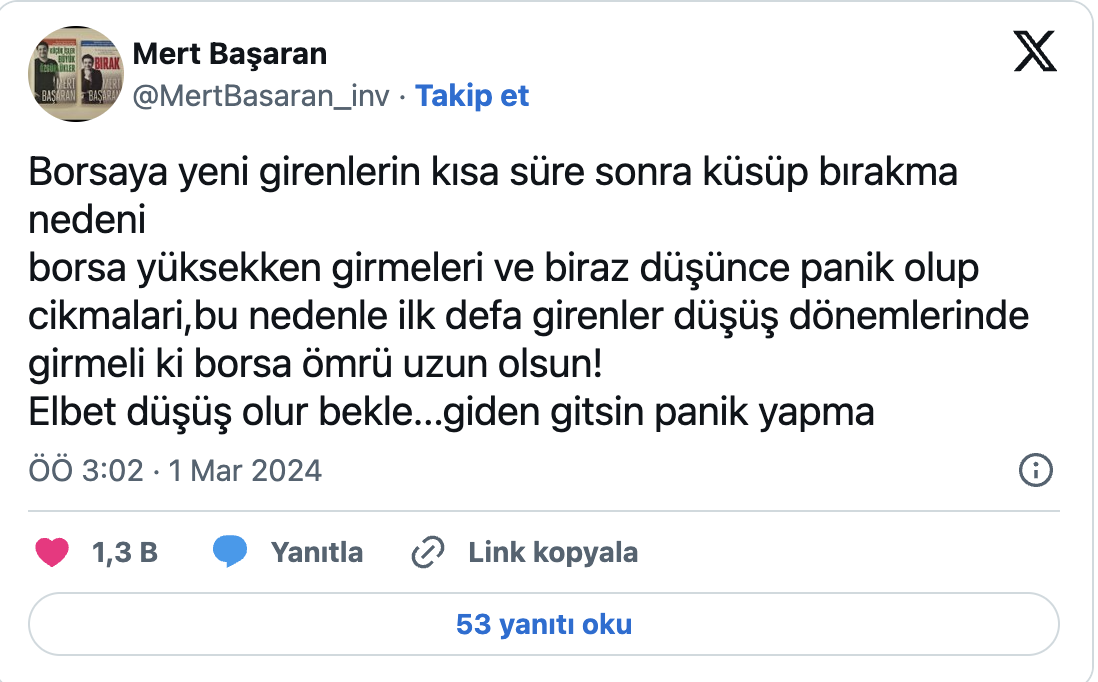Open the profile via the Mert Başaran name

229,54
